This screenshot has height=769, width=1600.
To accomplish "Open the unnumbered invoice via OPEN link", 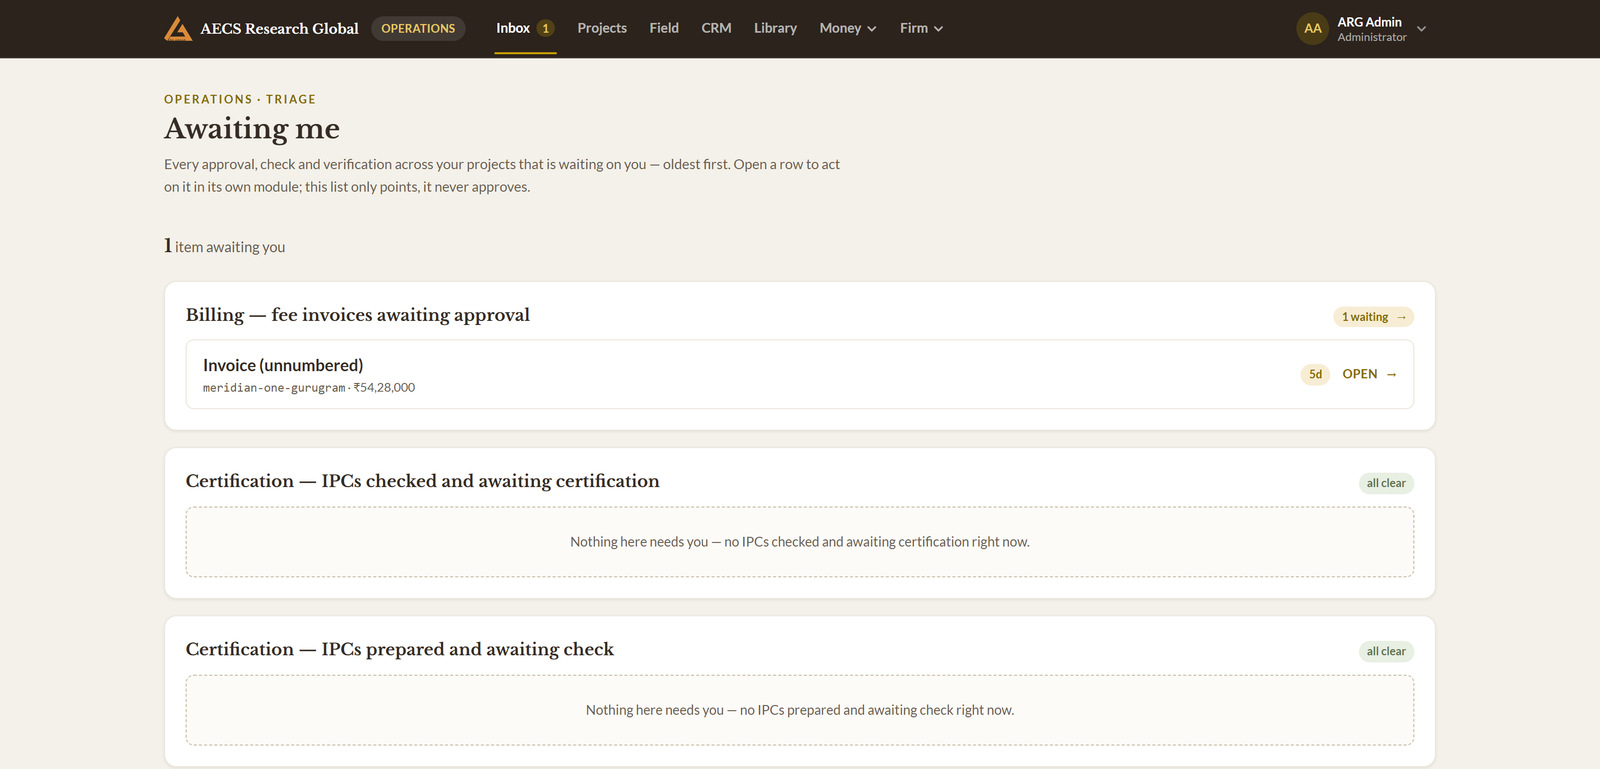I will pos(1369,374).
